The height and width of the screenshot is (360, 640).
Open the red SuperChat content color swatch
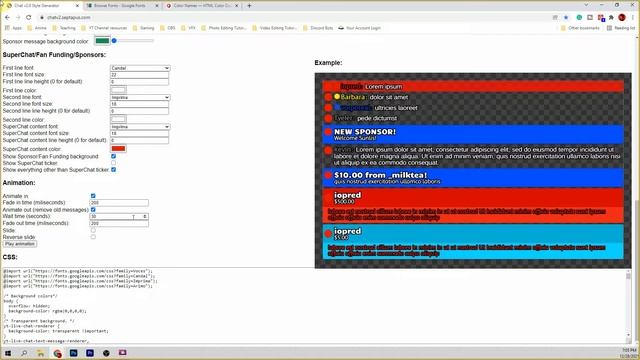click(x=118, y=149)
